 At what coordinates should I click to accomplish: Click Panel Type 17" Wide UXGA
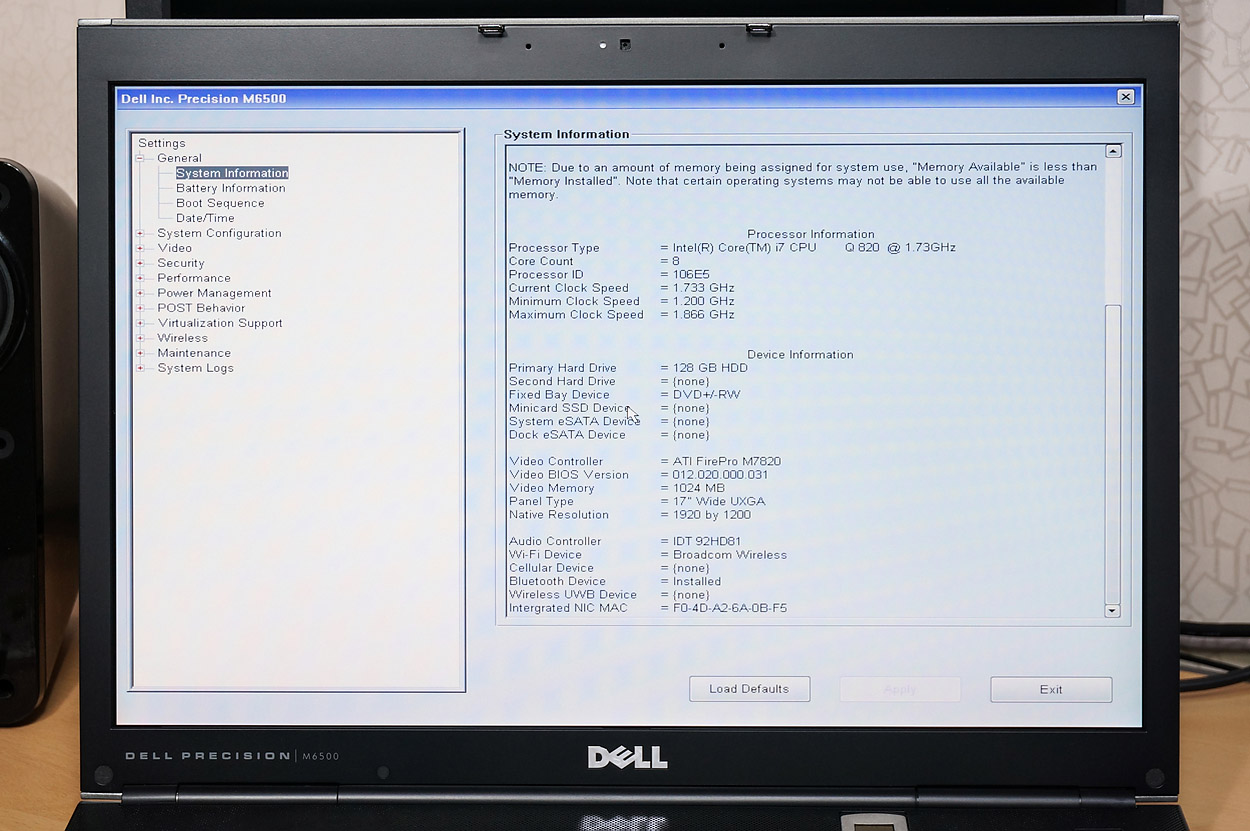(x=637, y=501)
